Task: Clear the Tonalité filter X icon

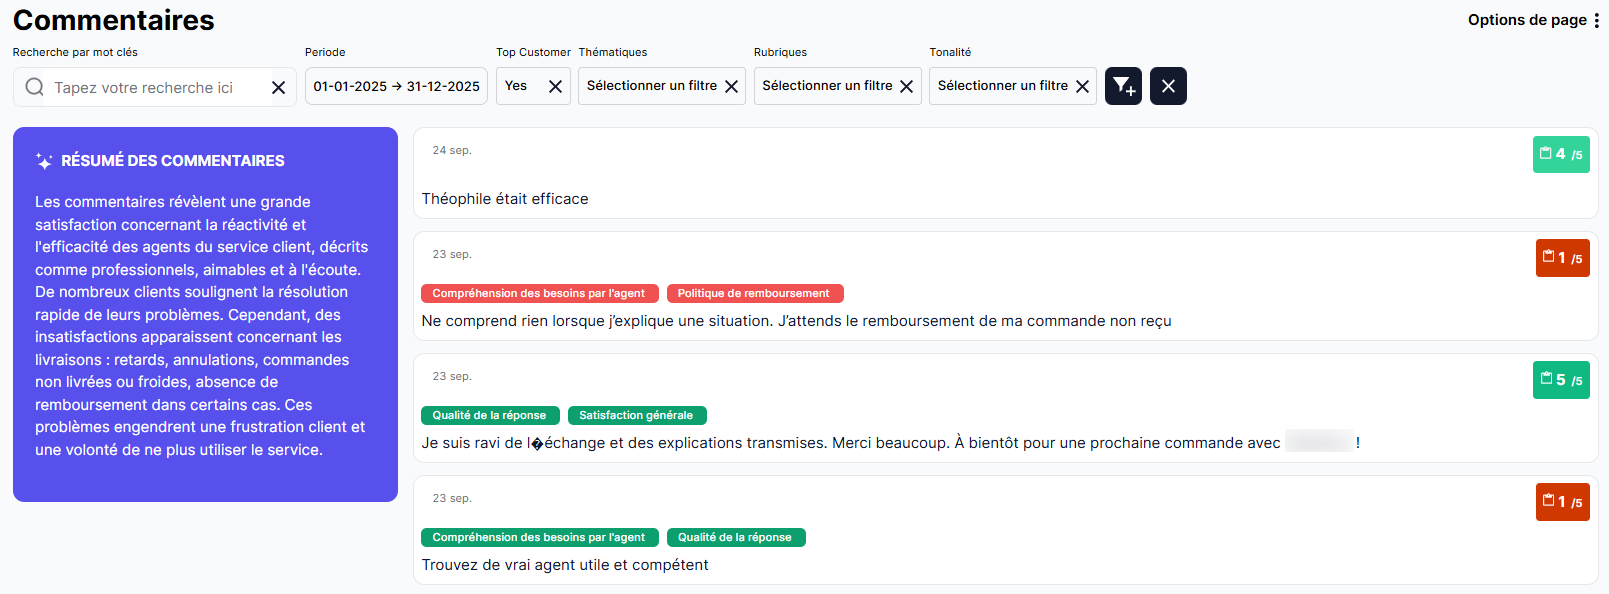Action: click(x=1082, y=86)
